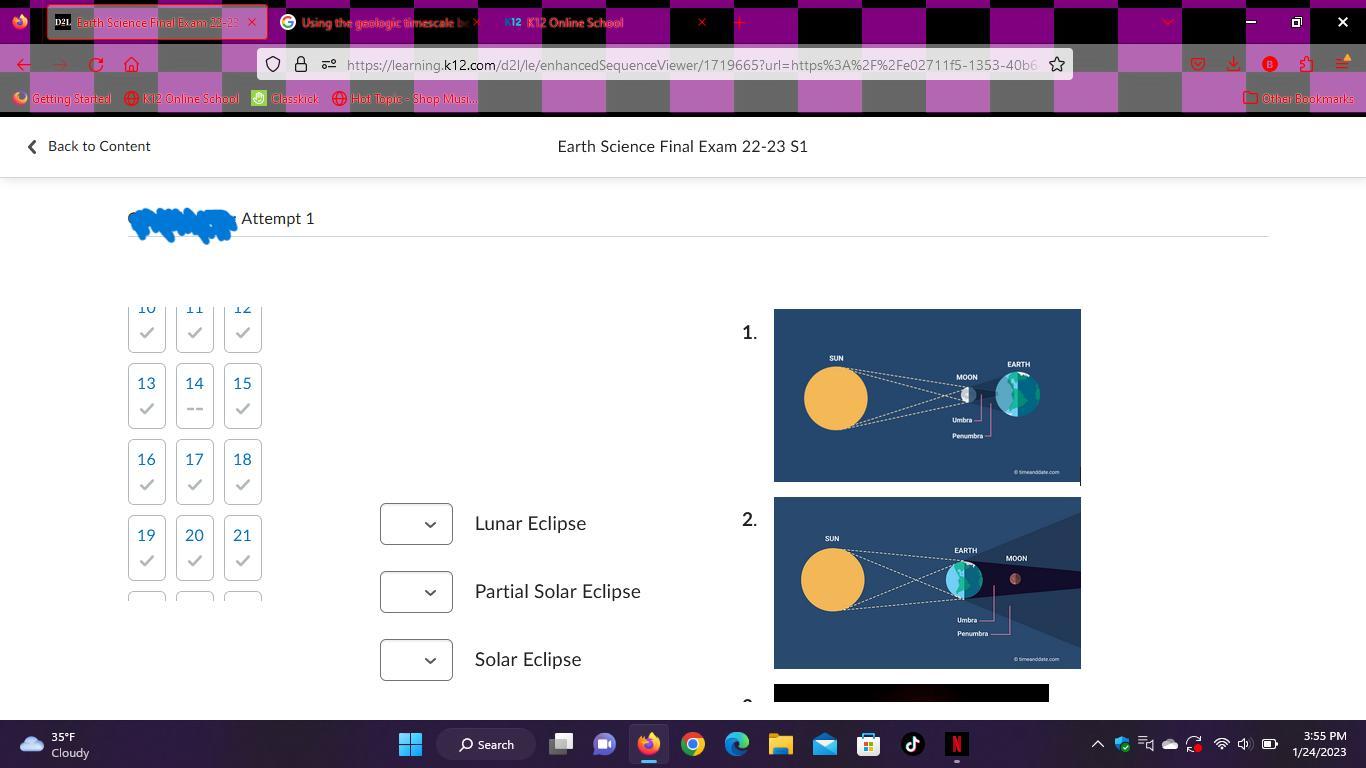Open Netflix from the taskbar
Image resolution: width=1366 pixels, height=768 pixels.
pyautogui.click(x=956, y=744)
